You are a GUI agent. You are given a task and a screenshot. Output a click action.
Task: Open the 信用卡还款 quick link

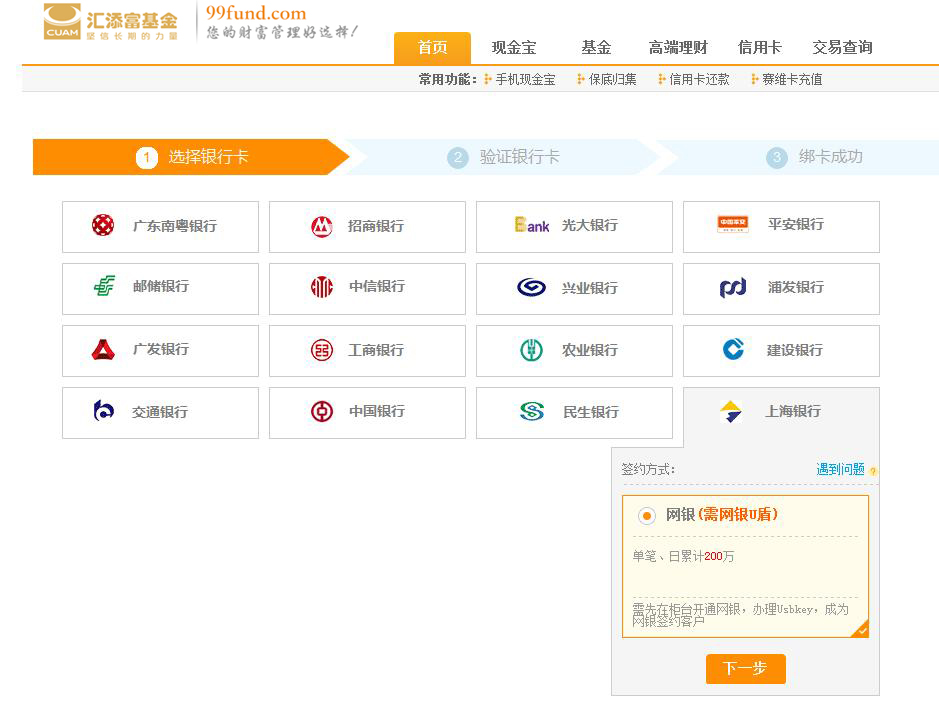pos(699,80)
